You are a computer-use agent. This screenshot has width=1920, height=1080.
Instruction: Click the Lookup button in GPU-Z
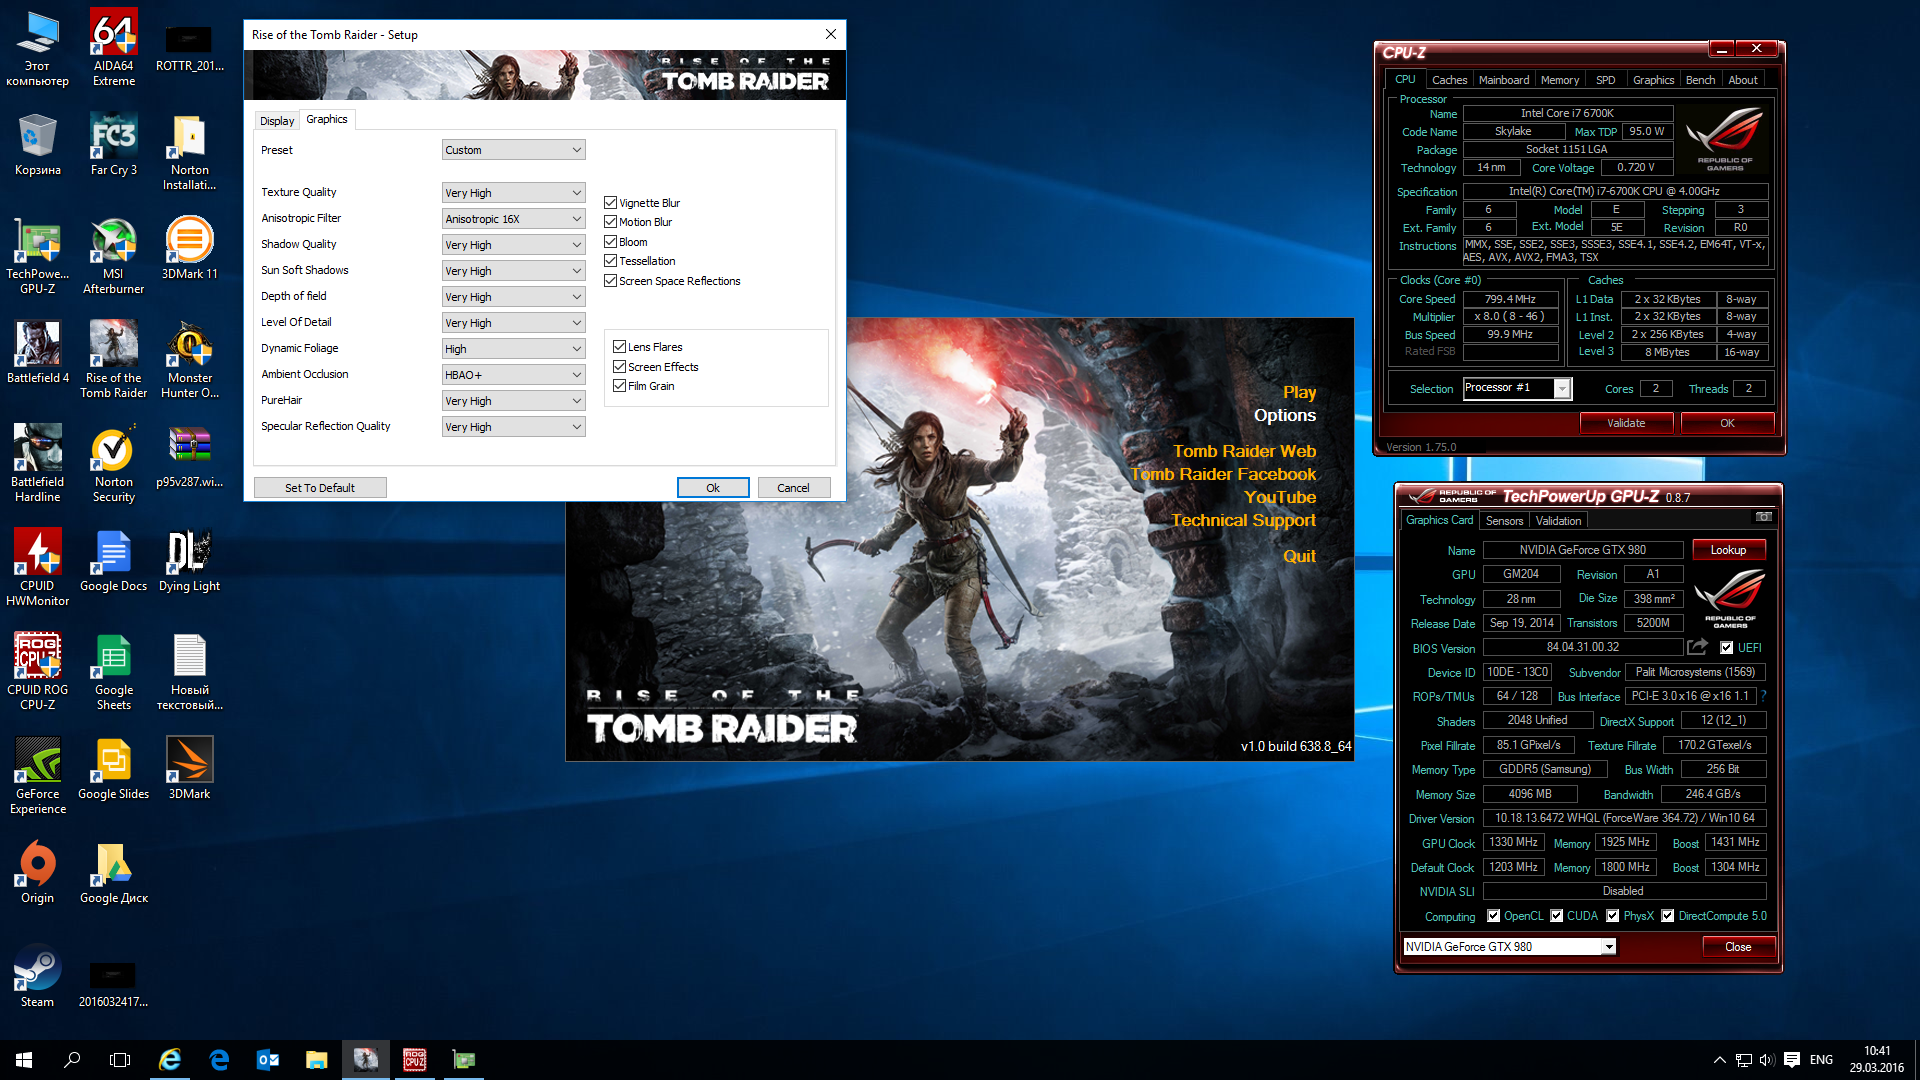(x=1727, y=550)
